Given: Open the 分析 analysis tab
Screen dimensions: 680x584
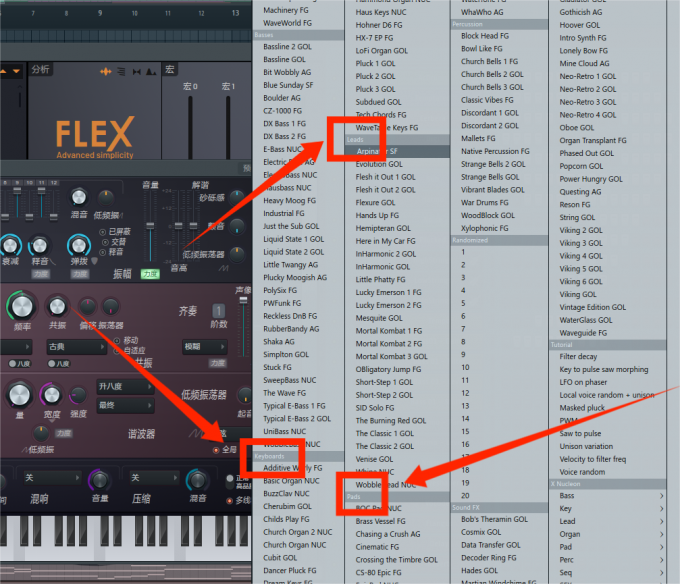Looking at the screenshot, I should pyautogui.click(x=40, y=69).
